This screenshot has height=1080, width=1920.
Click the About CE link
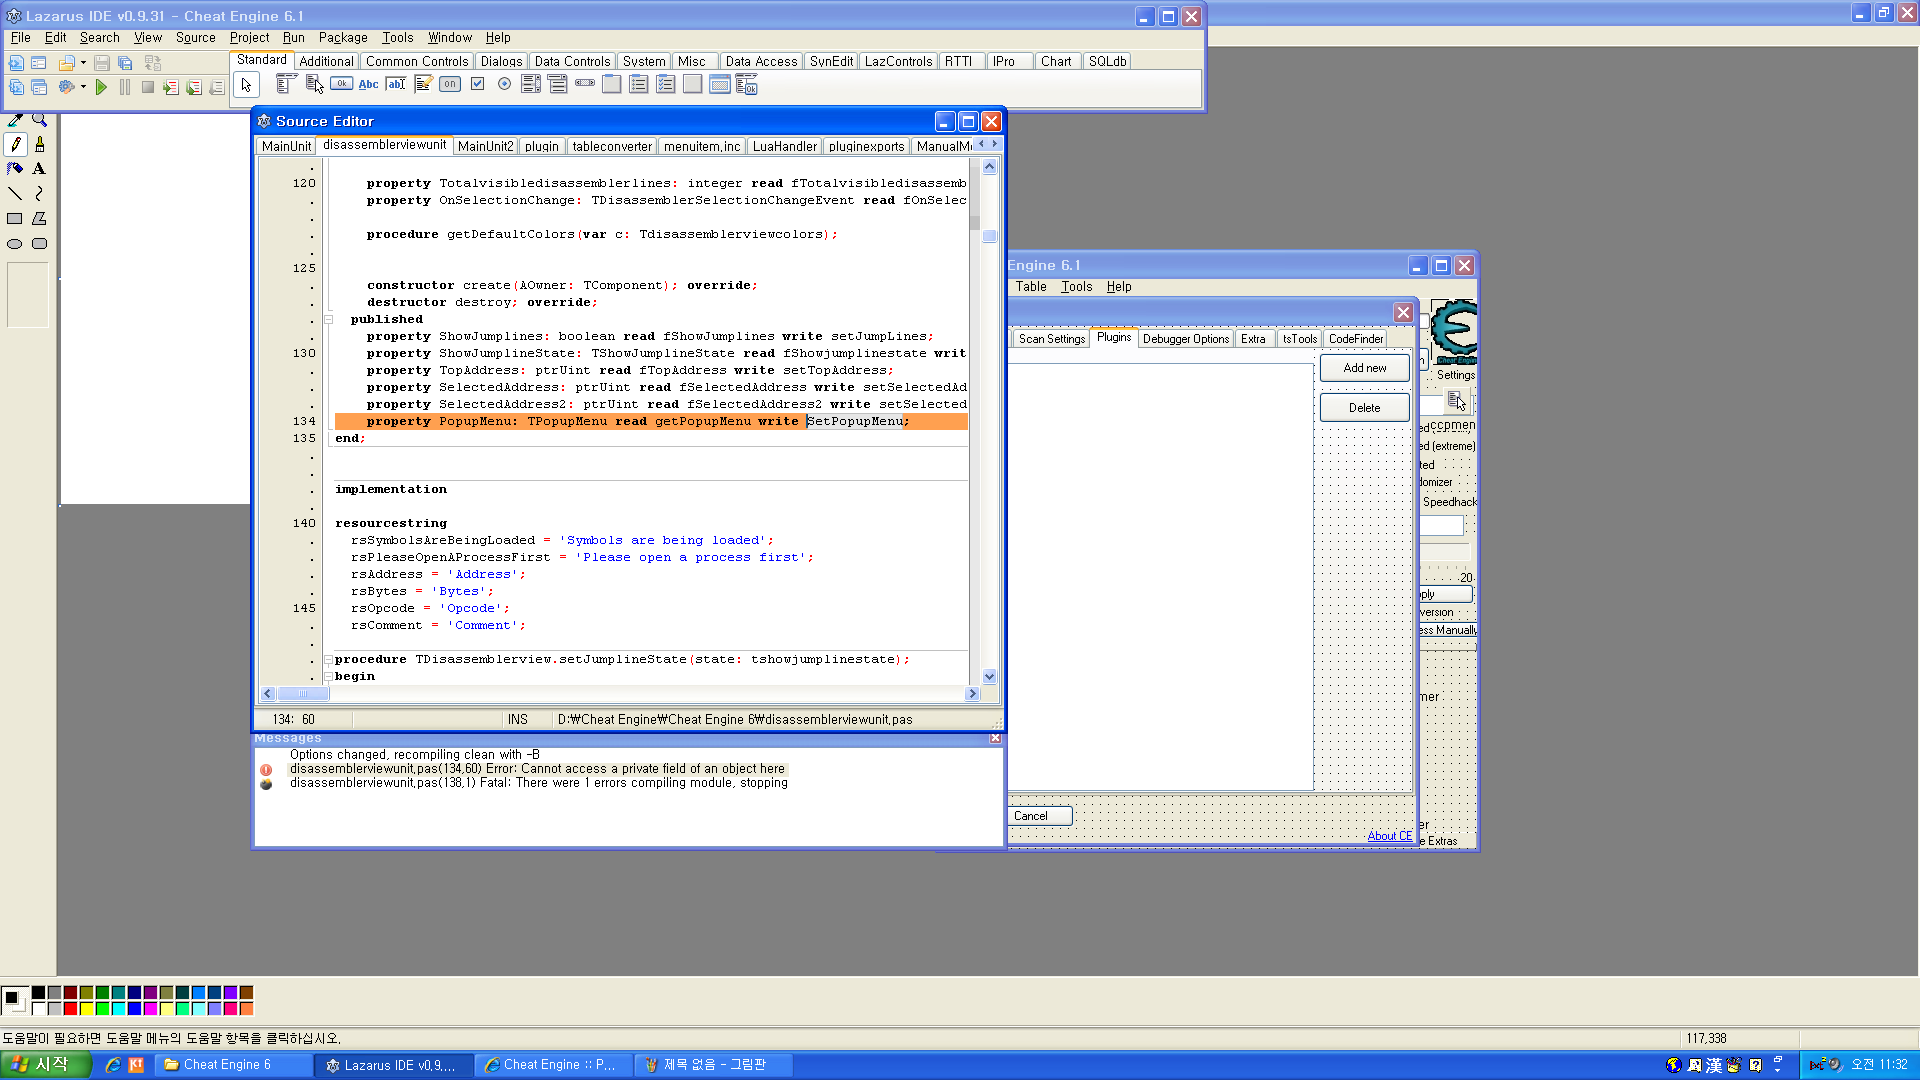point(1389,836)
